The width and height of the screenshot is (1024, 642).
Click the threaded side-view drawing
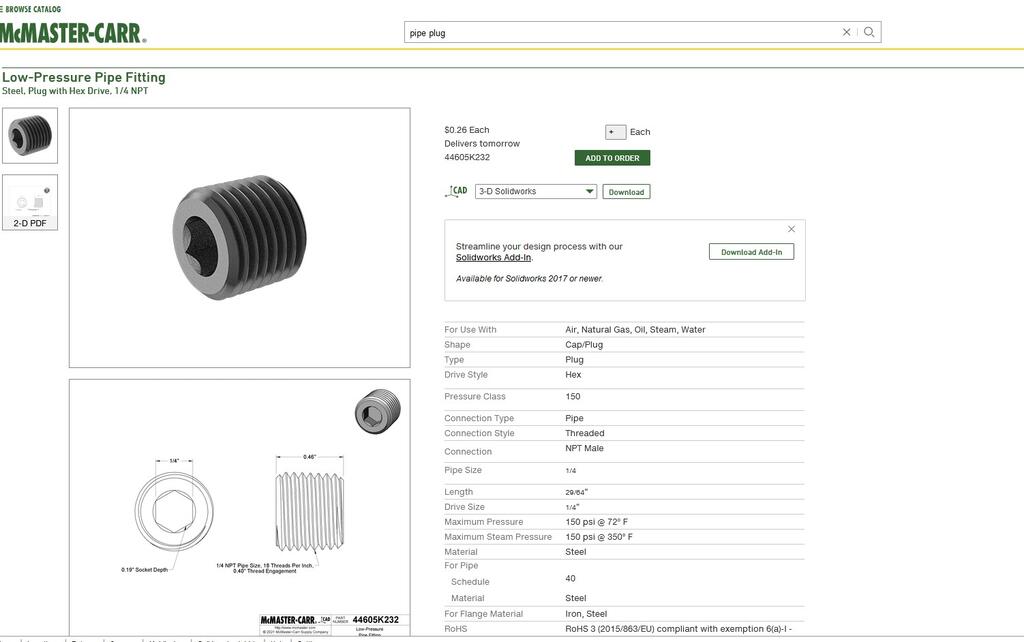pos(310,511)
